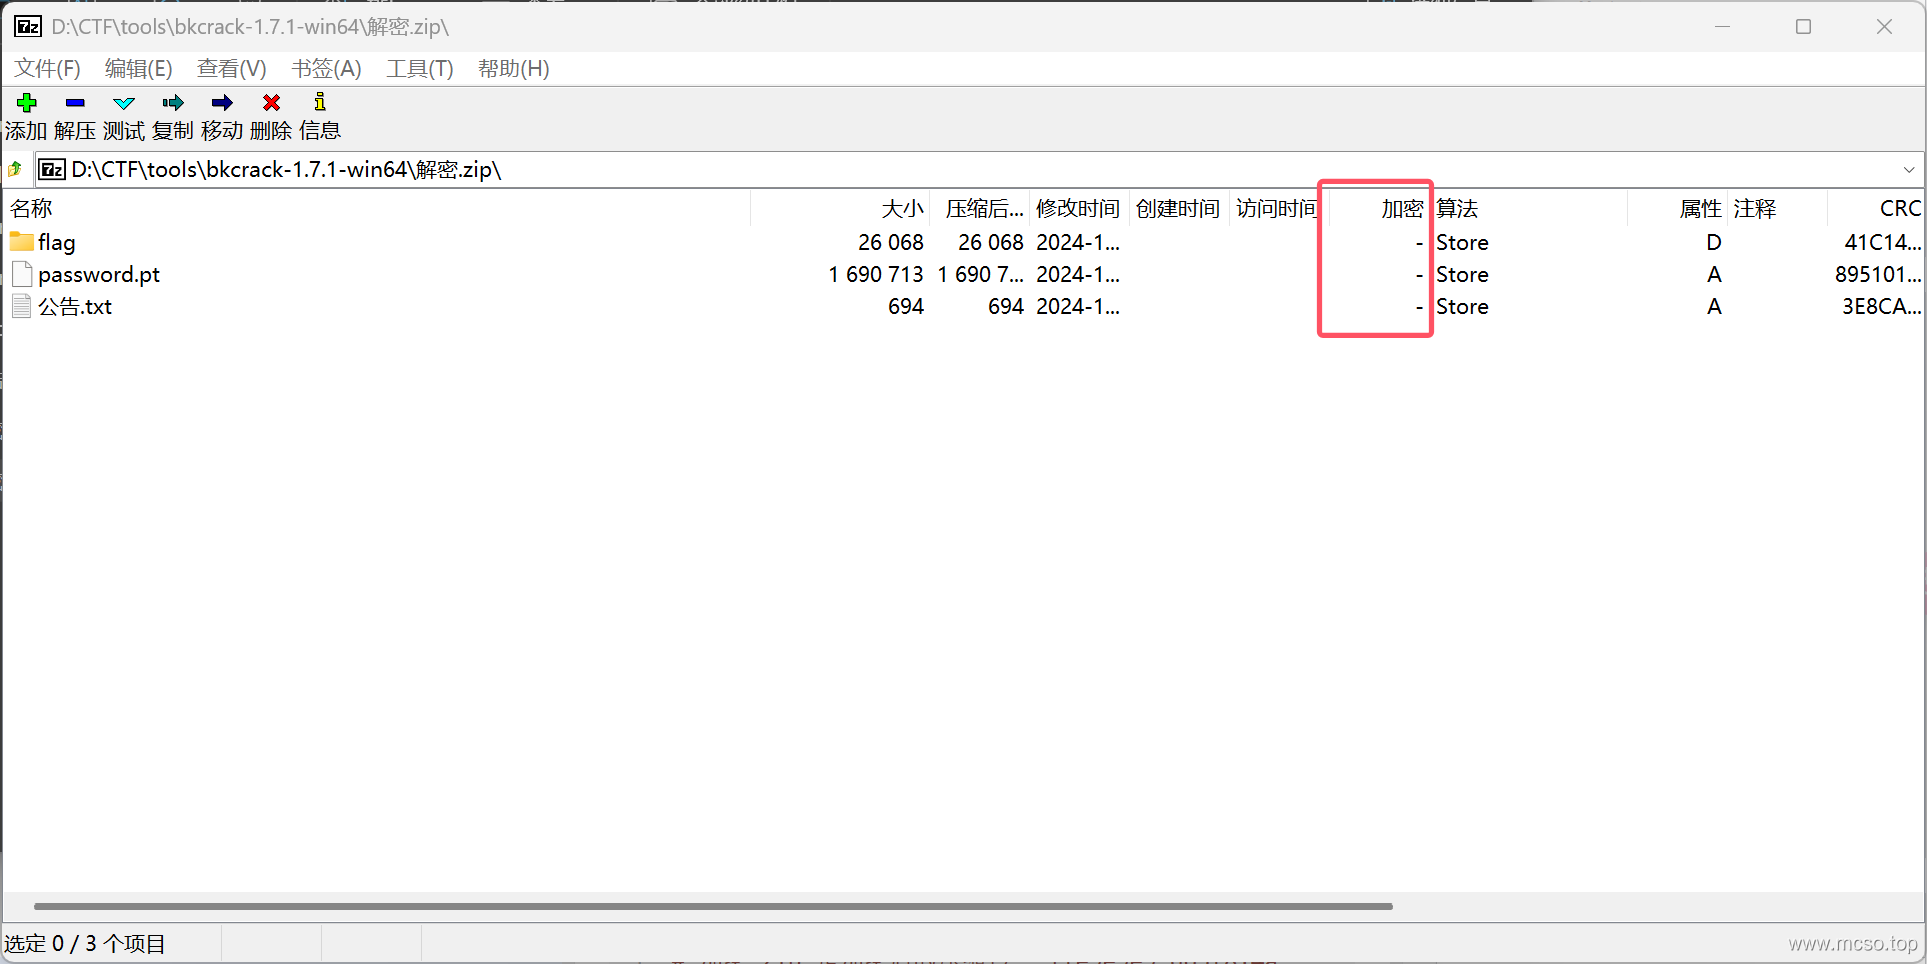Open the 工具(T) menu
This screenshot has width=1927, height=964.
click(x=420, y=68)
